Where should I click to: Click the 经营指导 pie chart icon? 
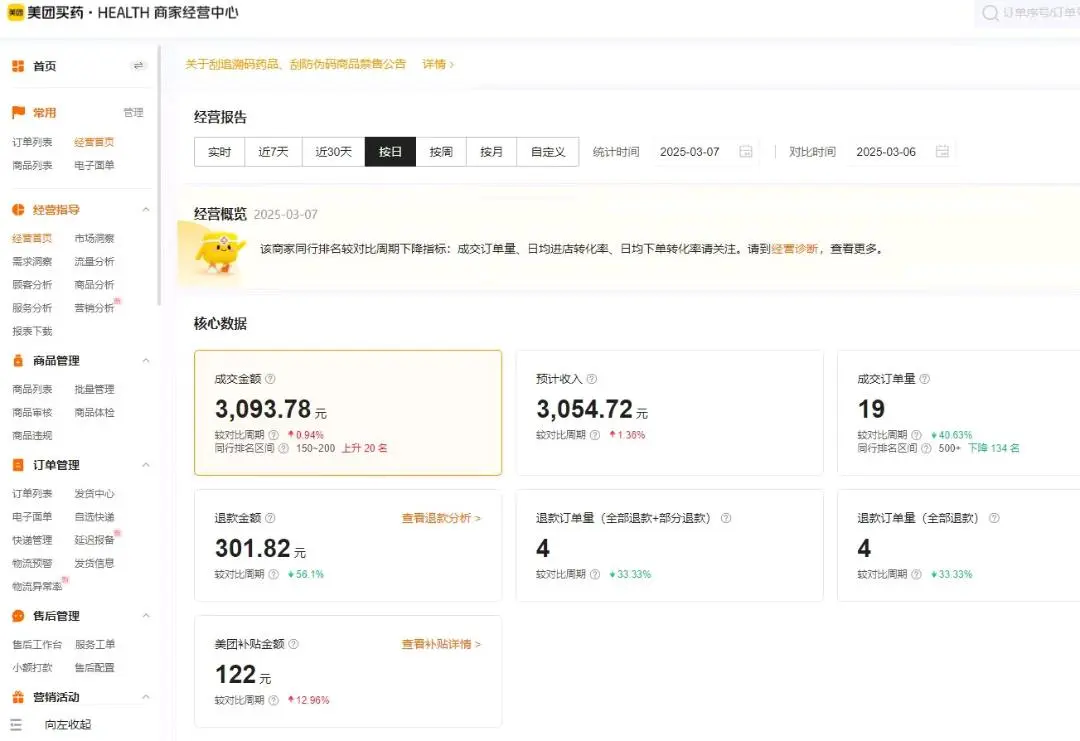tap(18, 209)
